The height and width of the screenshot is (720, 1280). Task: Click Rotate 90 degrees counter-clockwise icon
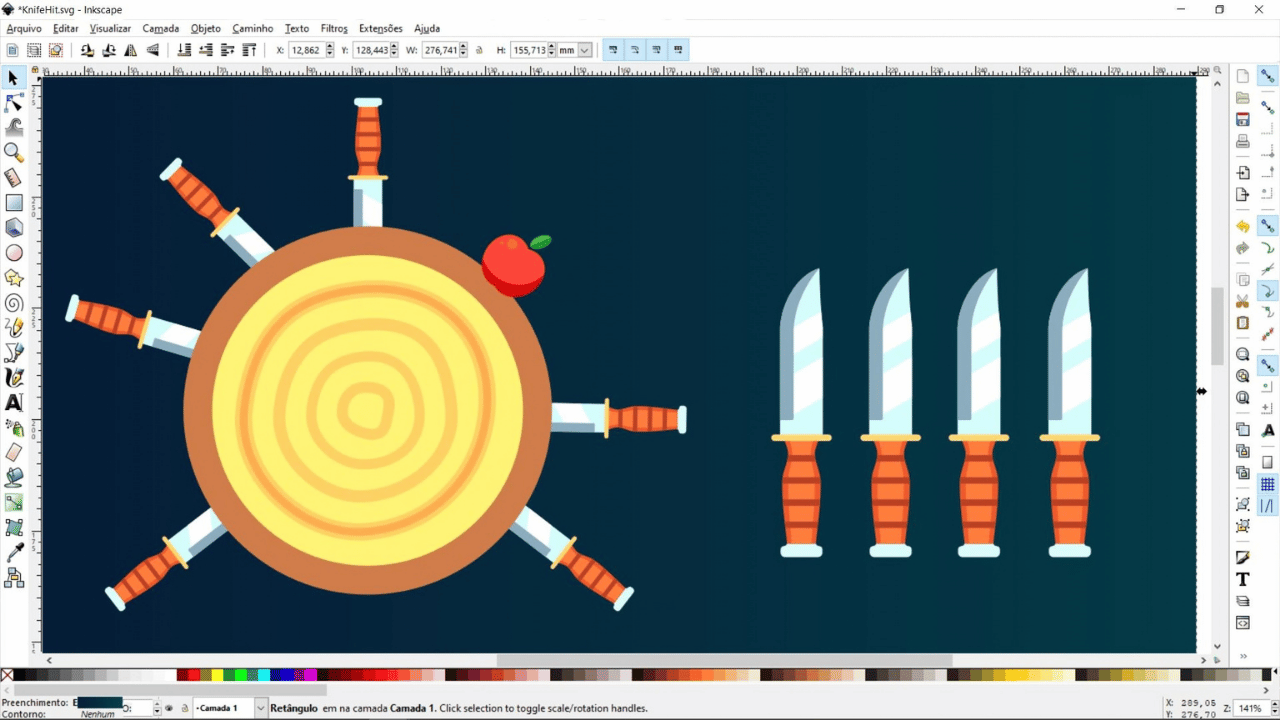pyautogui.click(x=87, y=50)
